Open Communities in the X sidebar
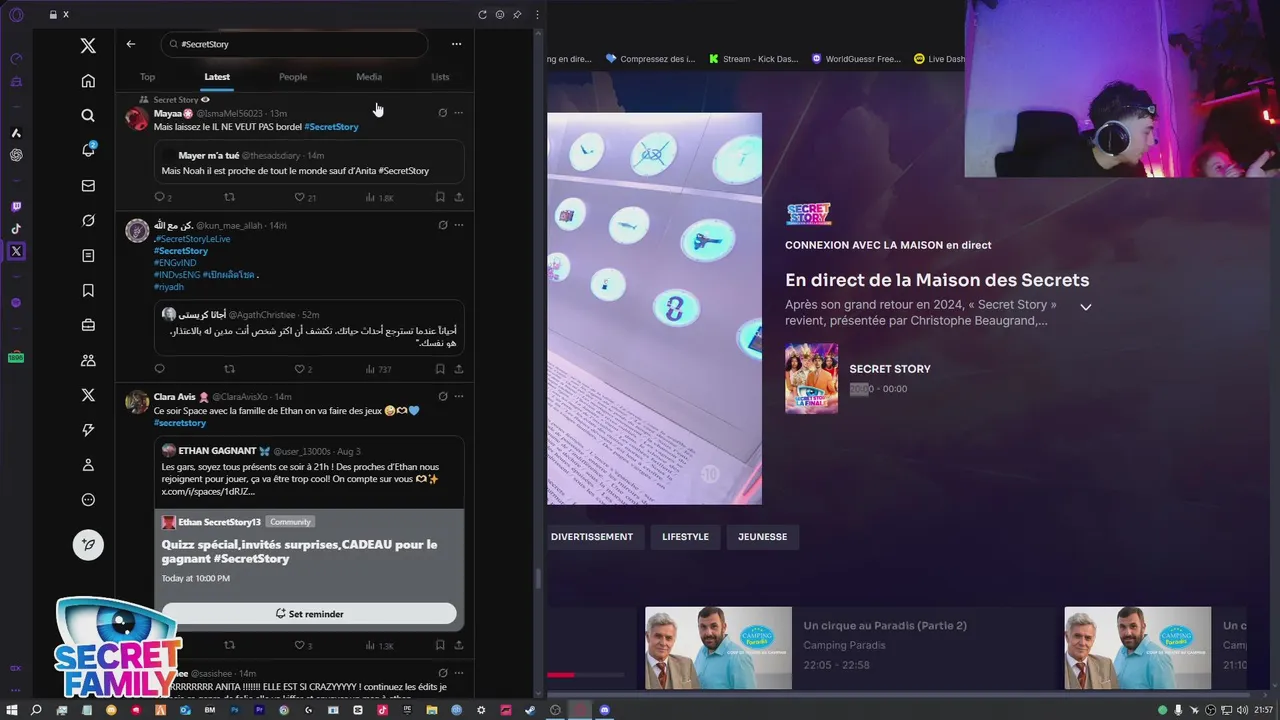This screenshot has width=1280, height=720. point(88,360)
